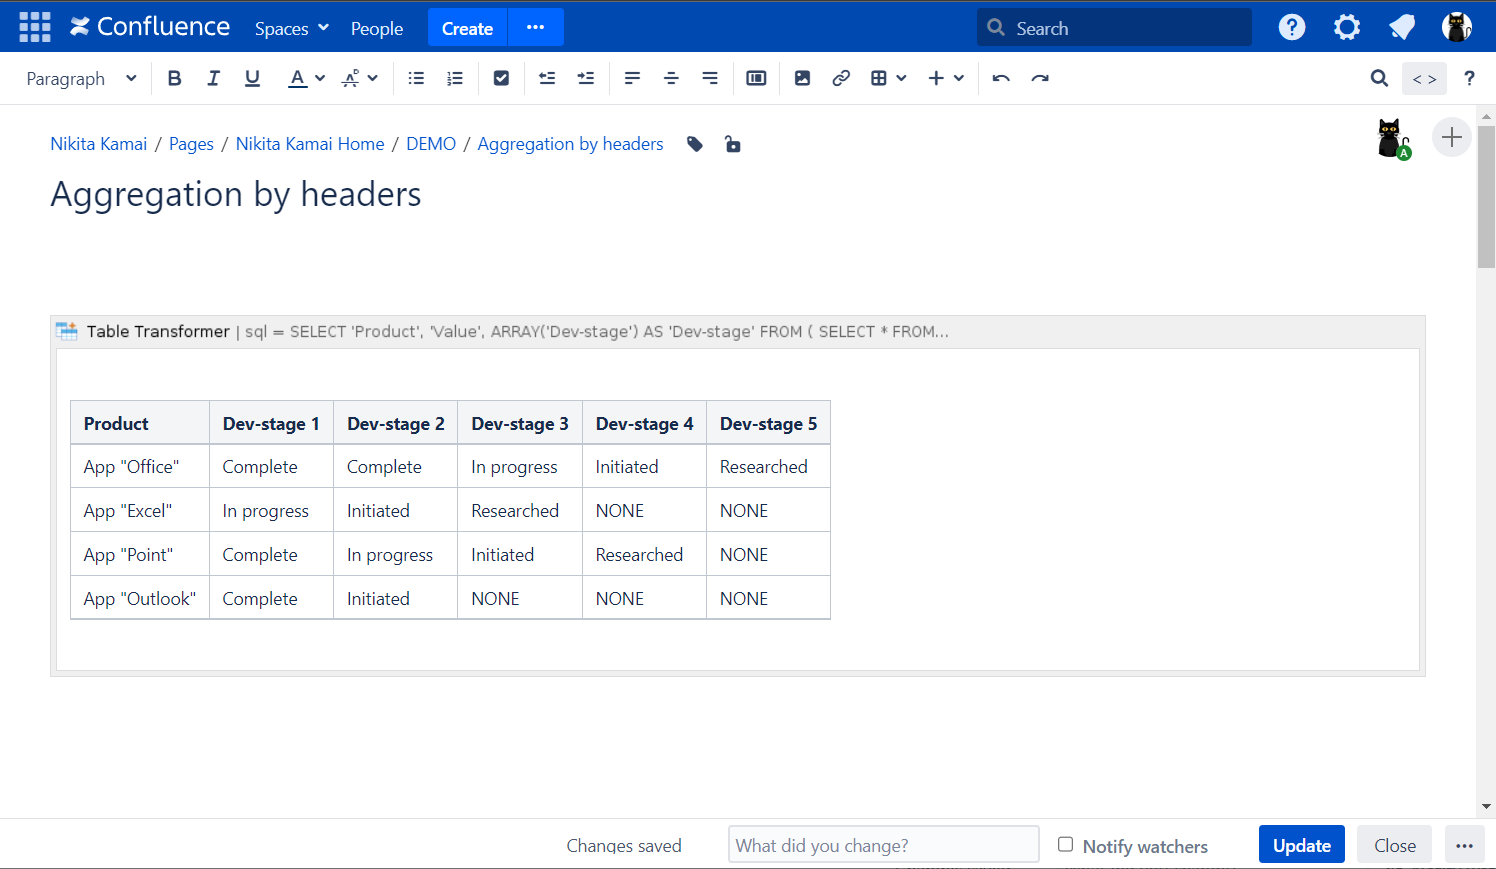Apply italic formatting
This screenshot has height=869, width=1496.
213,78
